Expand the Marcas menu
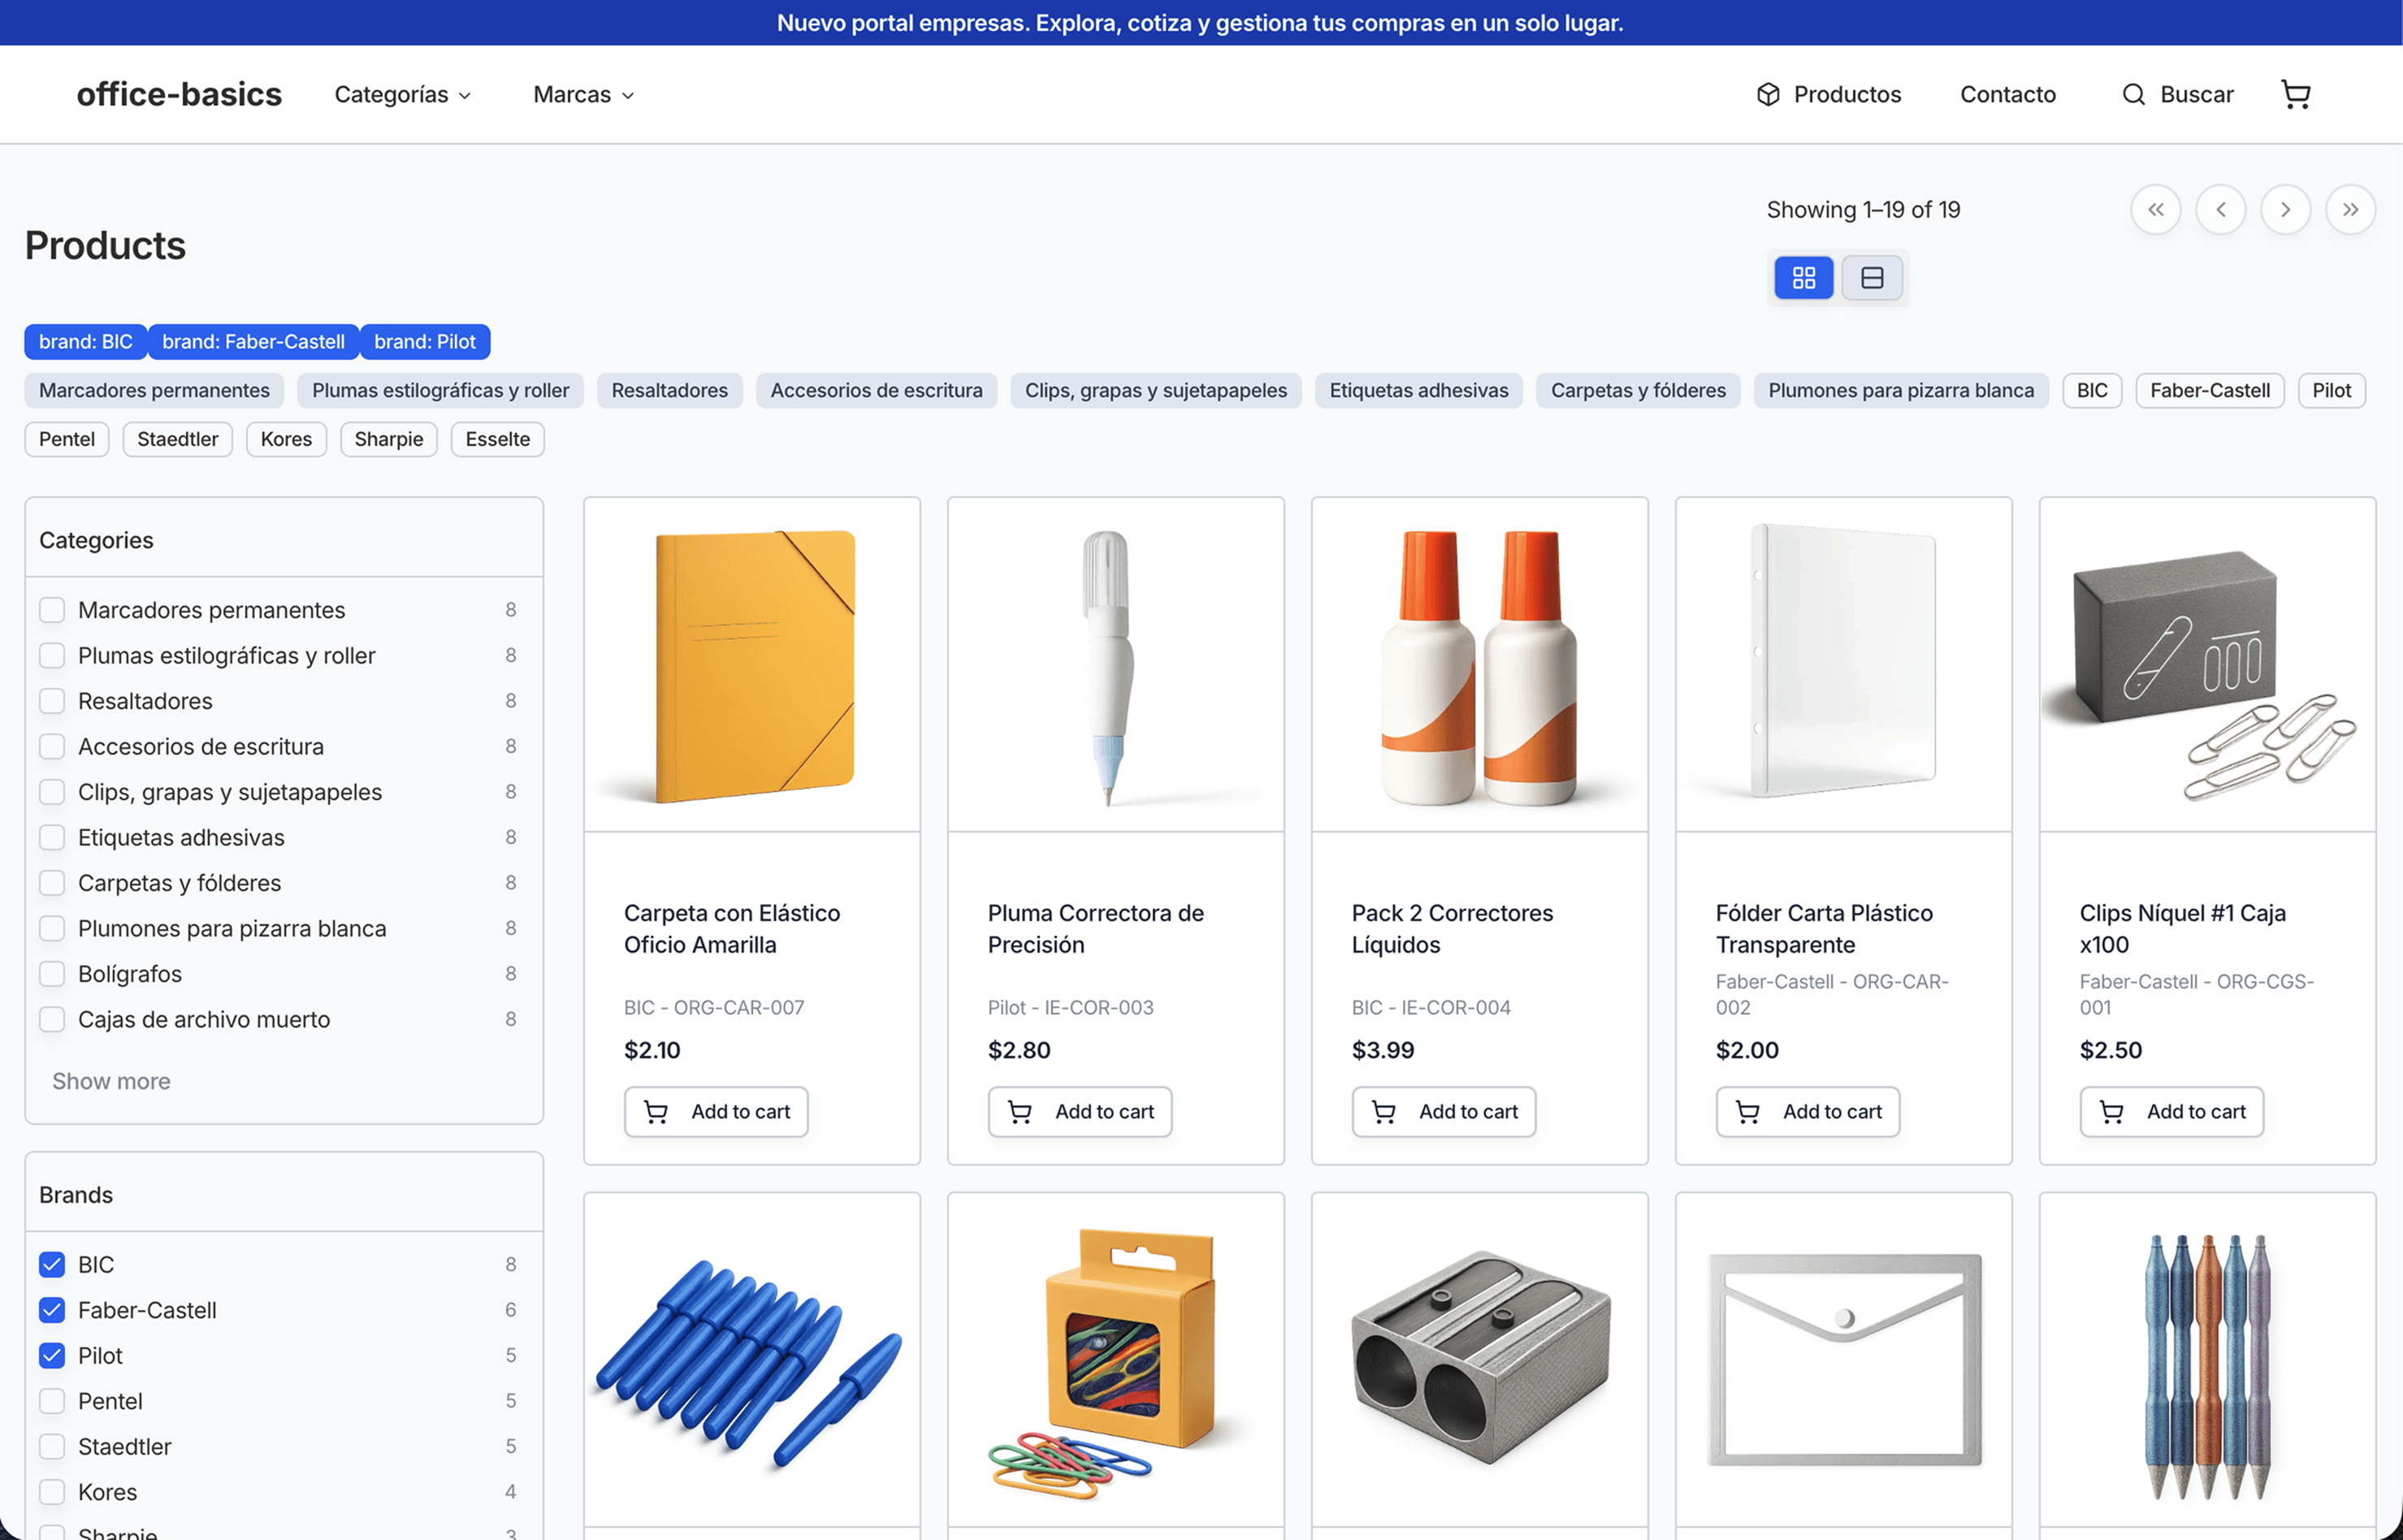 pos(582,94)
